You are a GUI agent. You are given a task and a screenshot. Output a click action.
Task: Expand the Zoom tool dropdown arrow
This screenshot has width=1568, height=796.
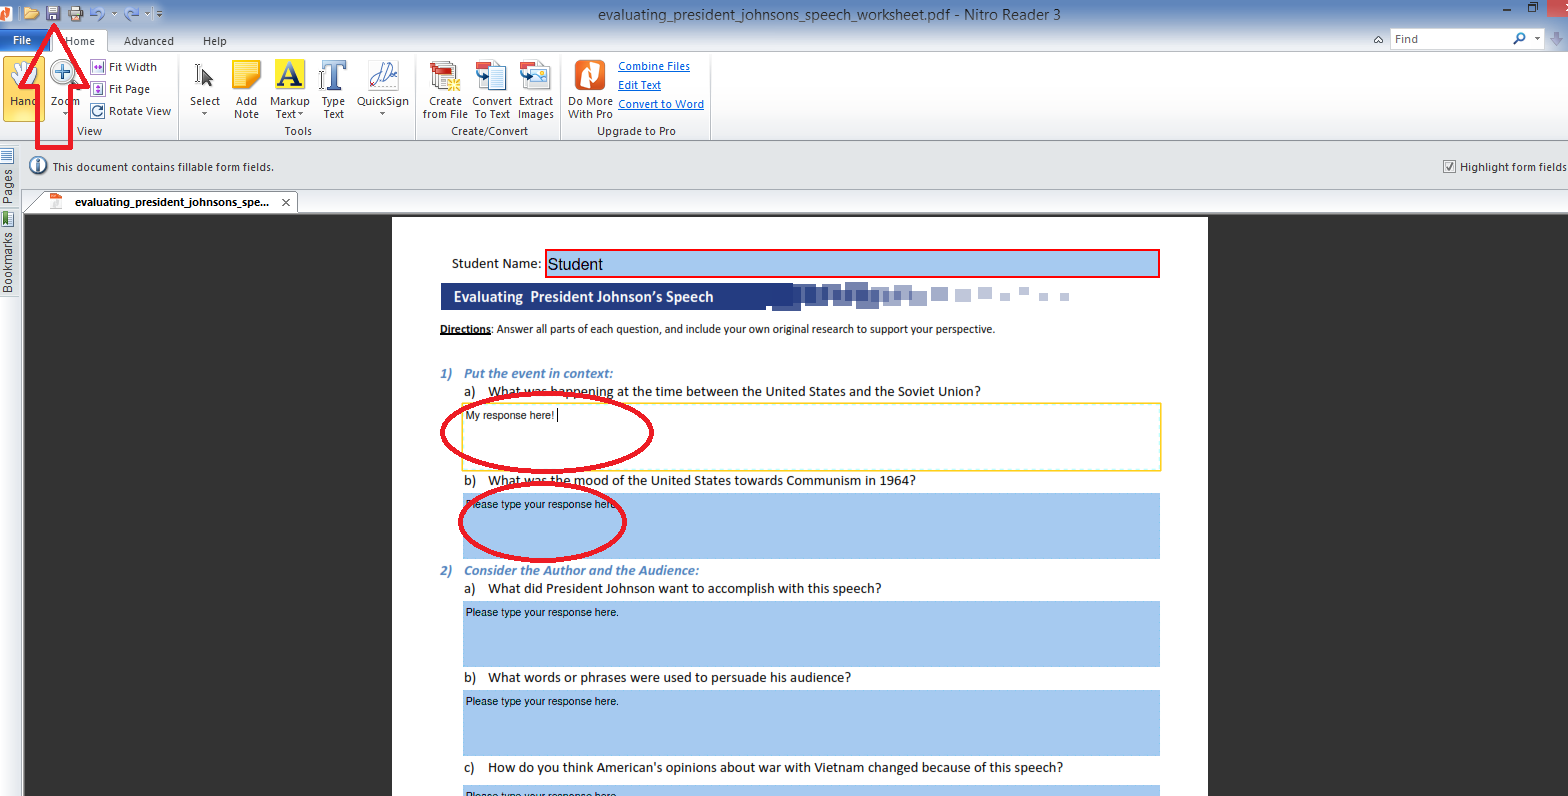click(x=65, y=113)
